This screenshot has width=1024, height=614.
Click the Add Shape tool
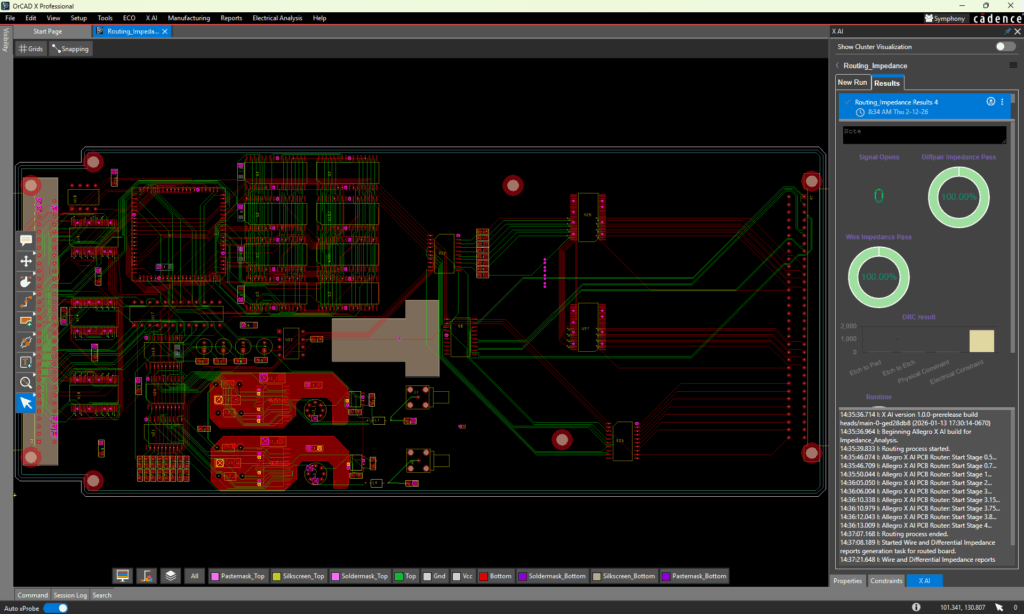[x=26, y=321]
